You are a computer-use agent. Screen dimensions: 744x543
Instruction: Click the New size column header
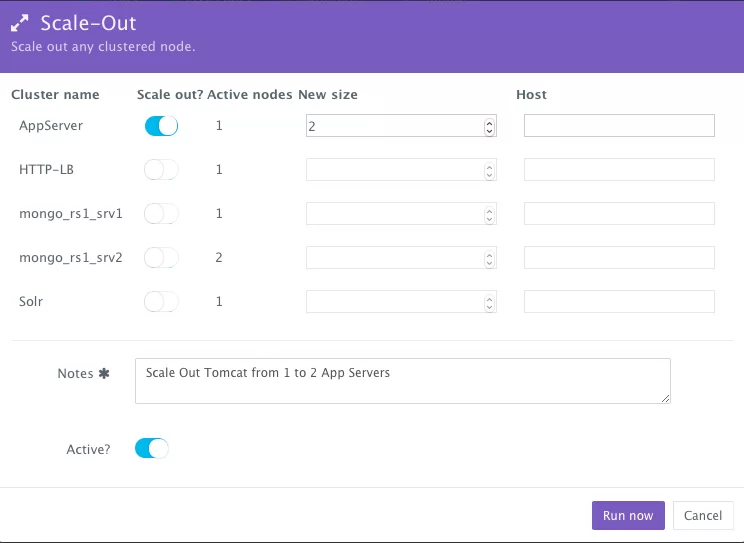pos(328,94)
